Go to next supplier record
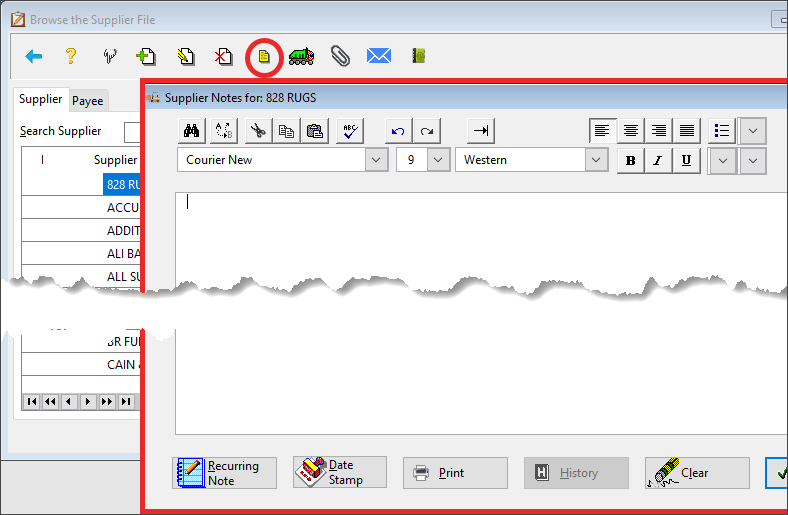The height and width of the screenshot is (515, 788). (88, 401)
